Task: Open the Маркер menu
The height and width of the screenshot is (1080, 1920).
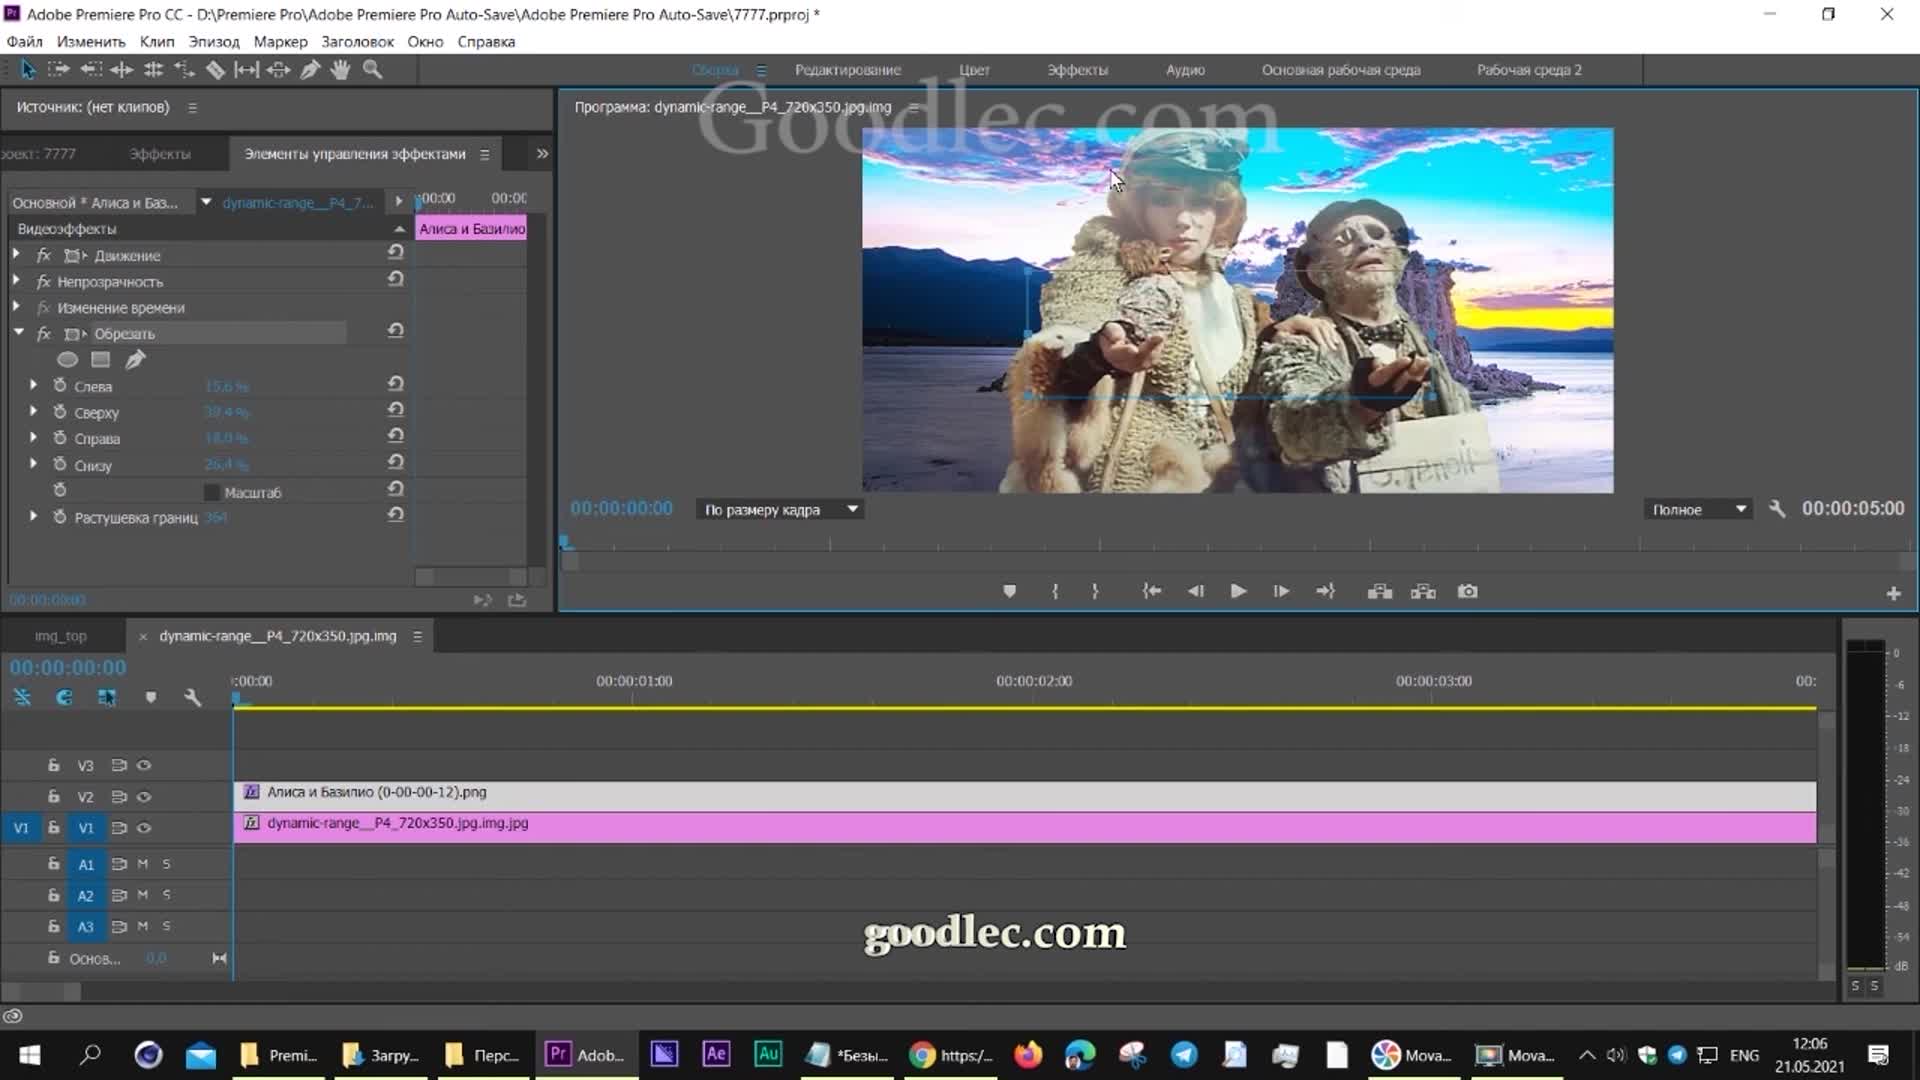Action: [280, 42]
